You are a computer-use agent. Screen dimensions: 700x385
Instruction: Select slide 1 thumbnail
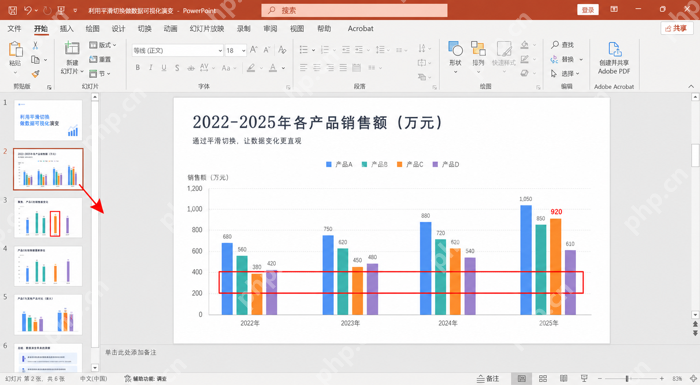coord(48,120)
